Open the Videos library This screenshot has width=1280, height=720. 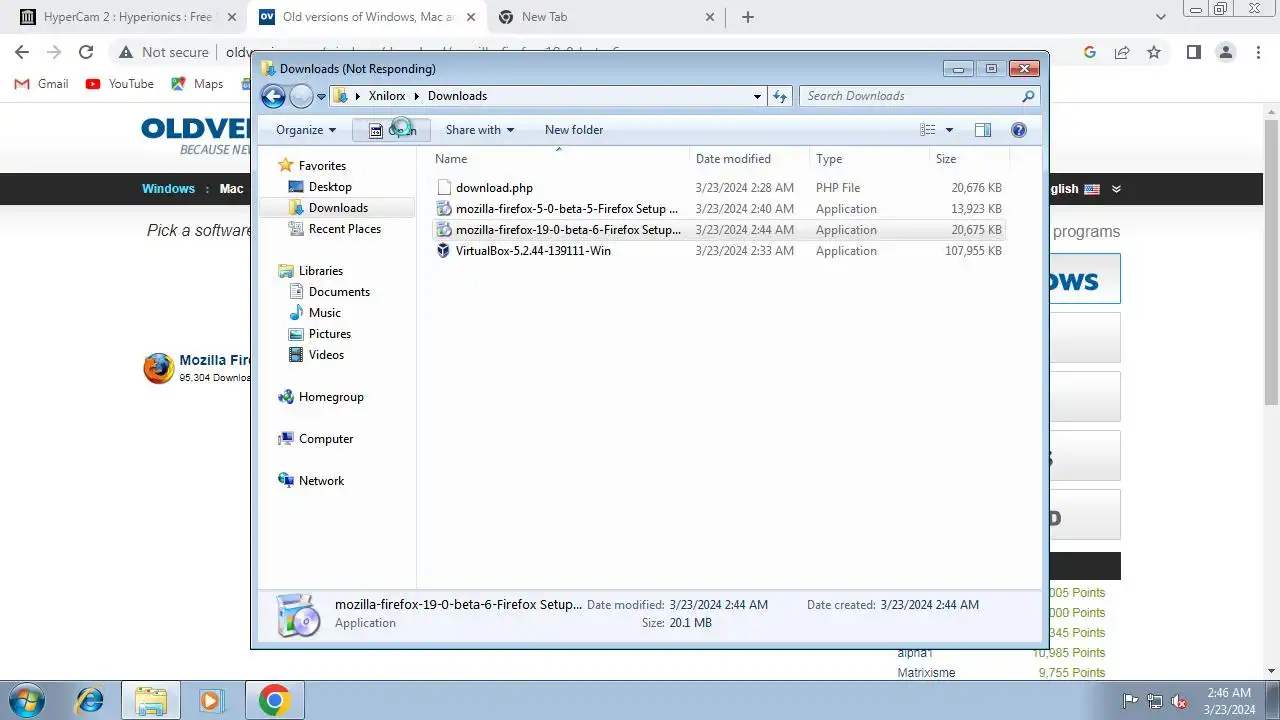[326, 355]
